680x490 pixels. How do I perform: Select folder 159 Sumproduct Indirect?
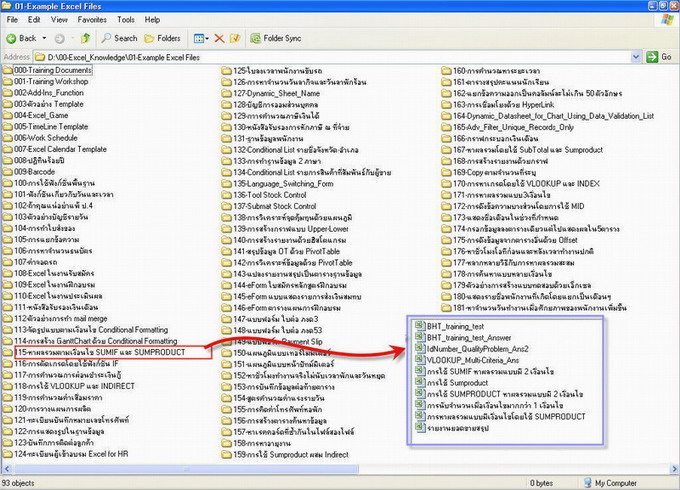click(x=285, y=454)
